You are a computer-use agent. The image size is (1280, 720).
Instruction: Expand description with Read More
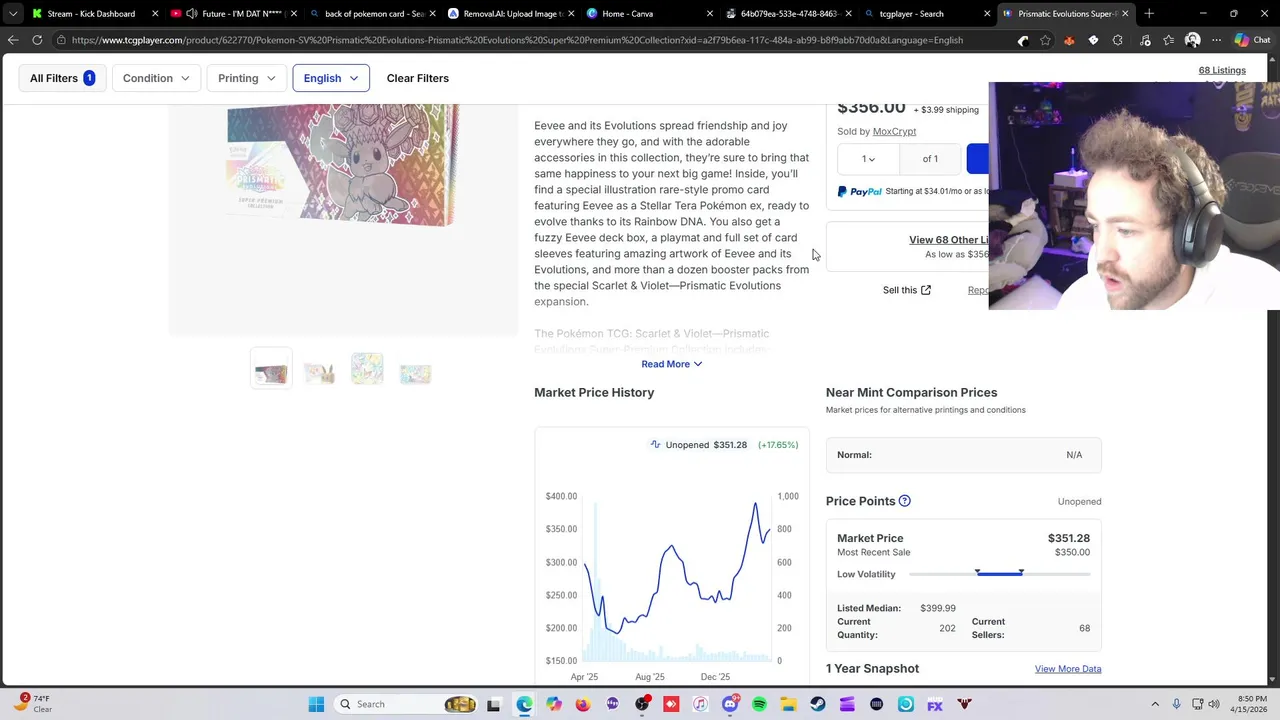tap(671, 364)
